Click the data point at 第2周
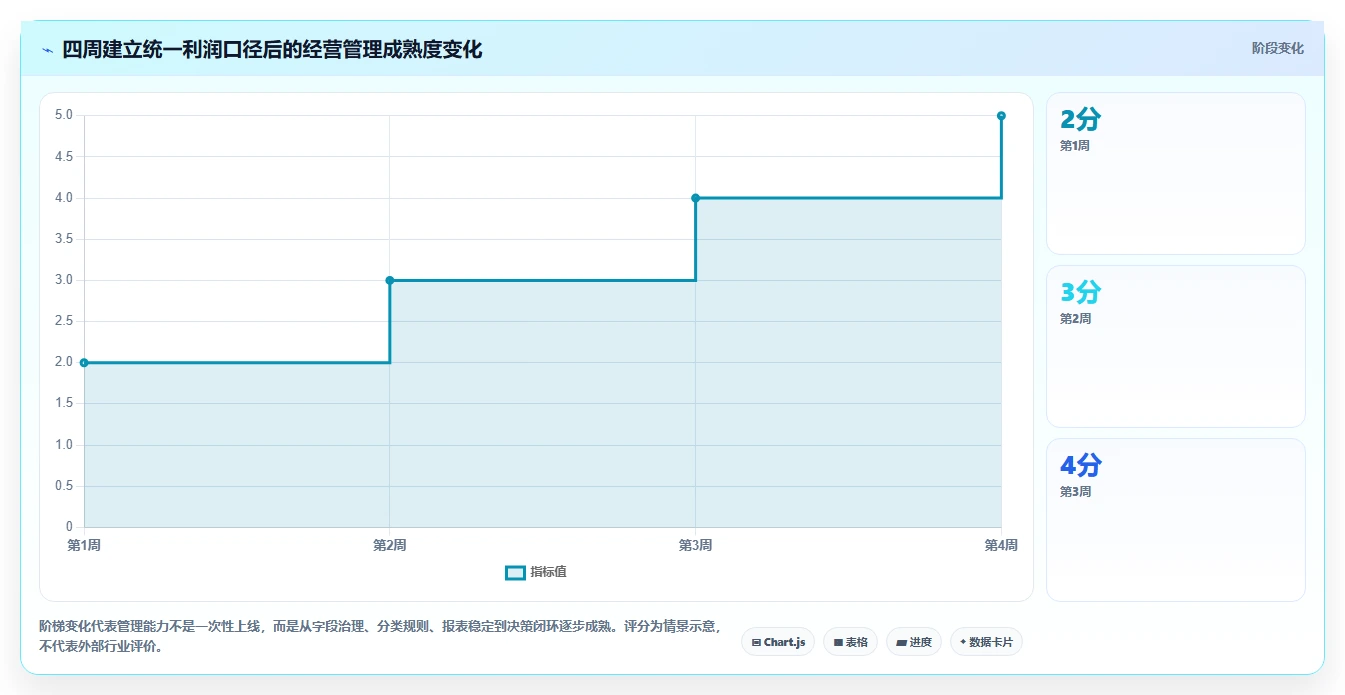Viewport: 1345px width, 695px height. 390,280
